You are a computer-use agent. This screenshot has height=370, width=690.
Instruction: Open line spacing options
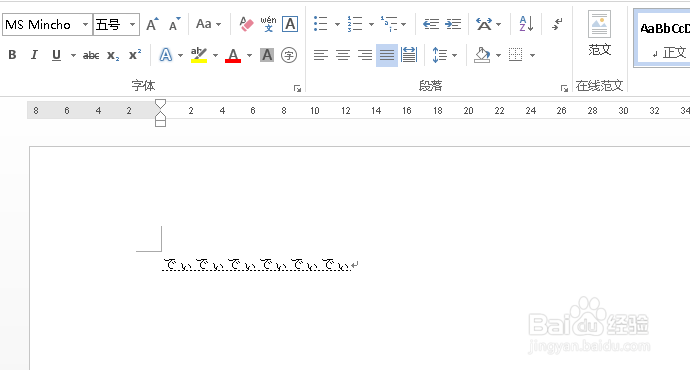pyautogui.click(x=439, y=55)
